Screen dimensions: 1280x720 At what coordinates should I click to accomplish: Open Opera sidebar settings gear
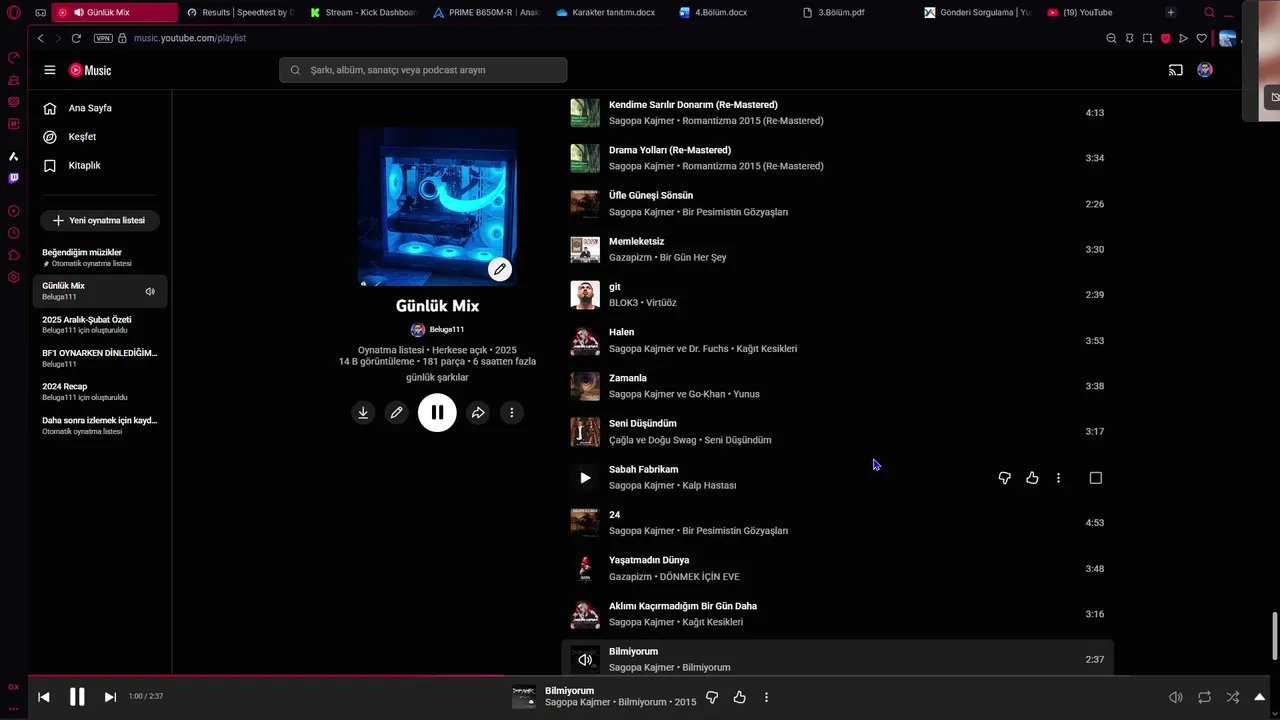[x=13, y=277]
